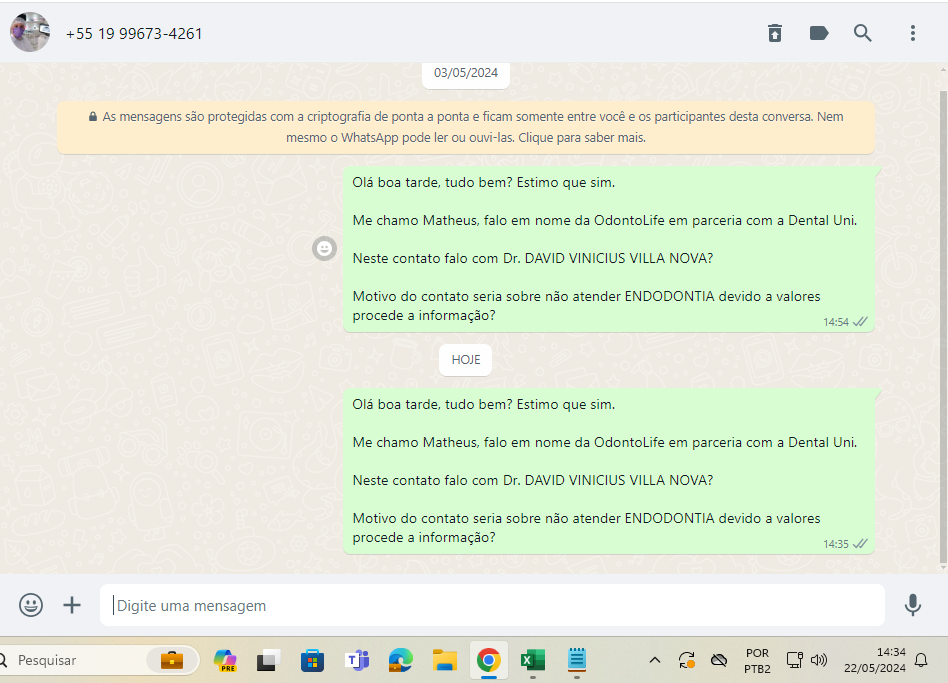The image size is (948, 683).
Task: Focus the 'Digite uma mensagem' input field
Action: [x=492, y=605]
